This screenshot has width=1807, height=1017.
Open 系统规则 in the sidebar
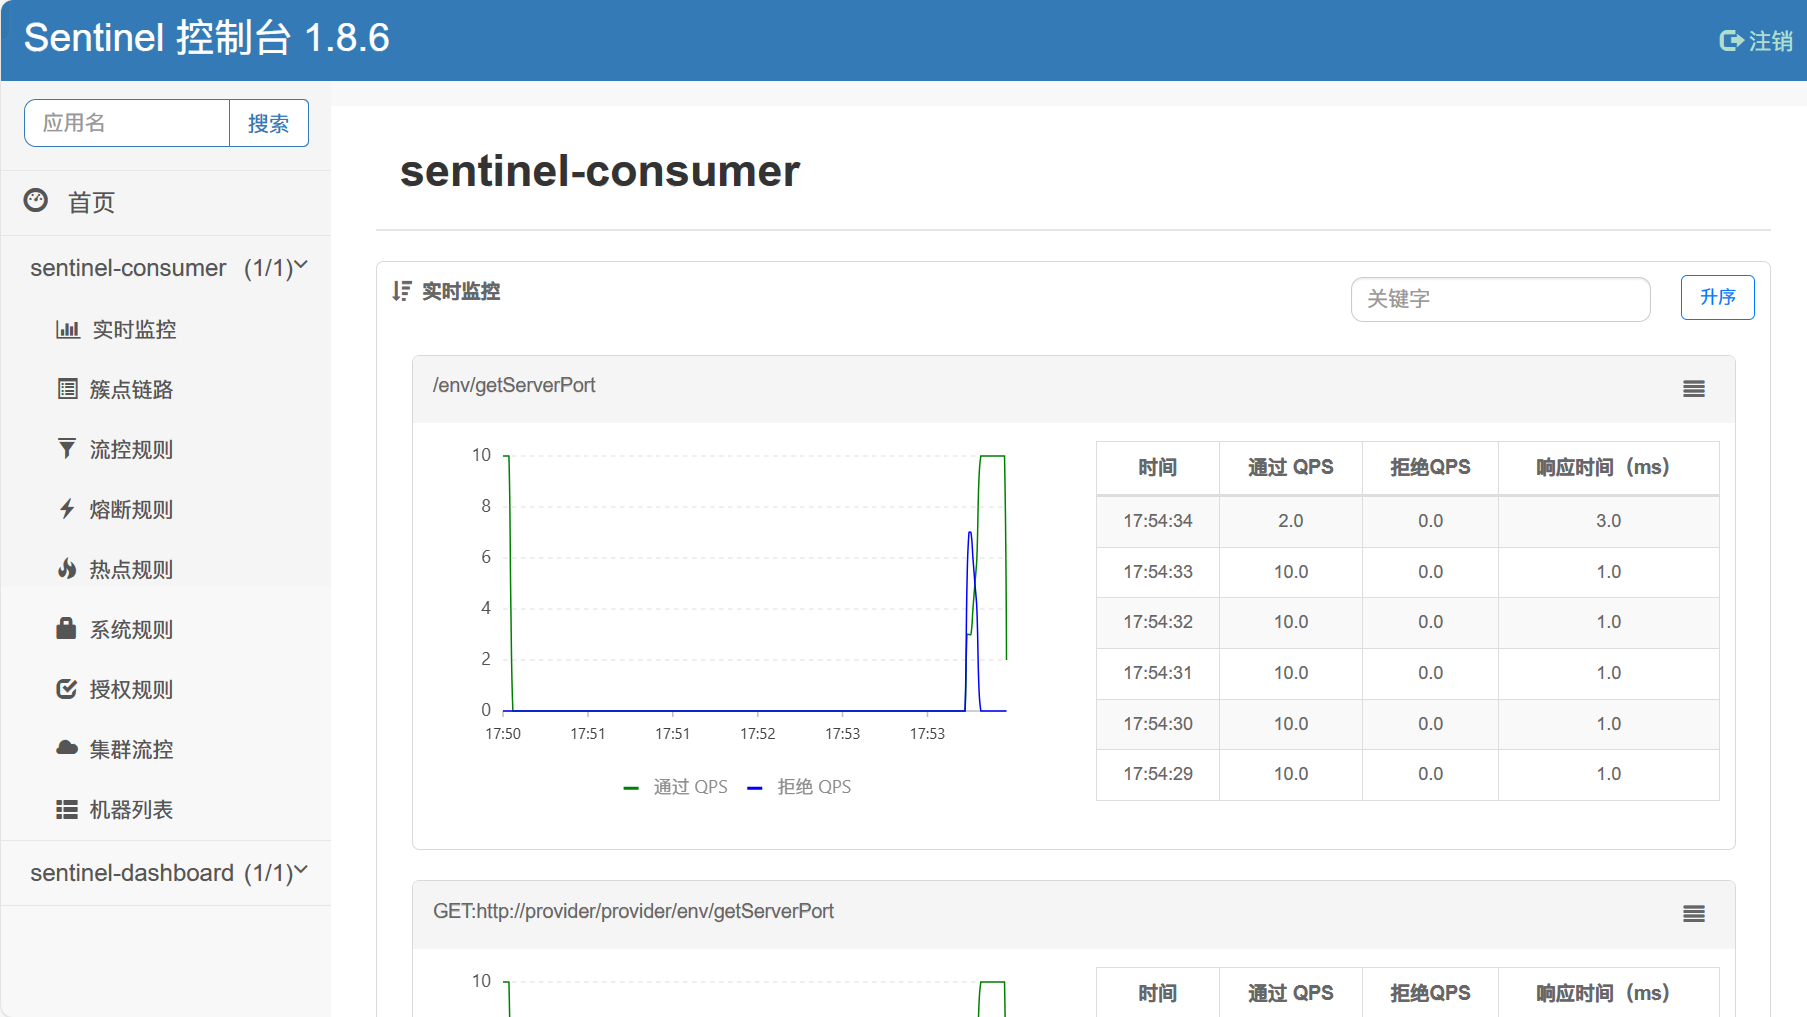[x=131, y=629]
